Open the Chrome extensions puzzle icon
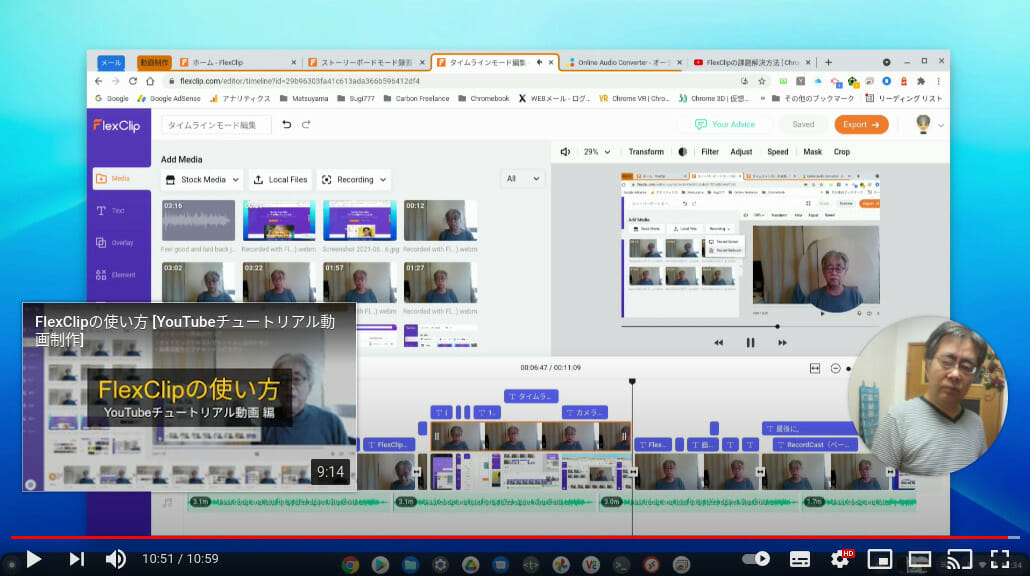 pos(921,81)
